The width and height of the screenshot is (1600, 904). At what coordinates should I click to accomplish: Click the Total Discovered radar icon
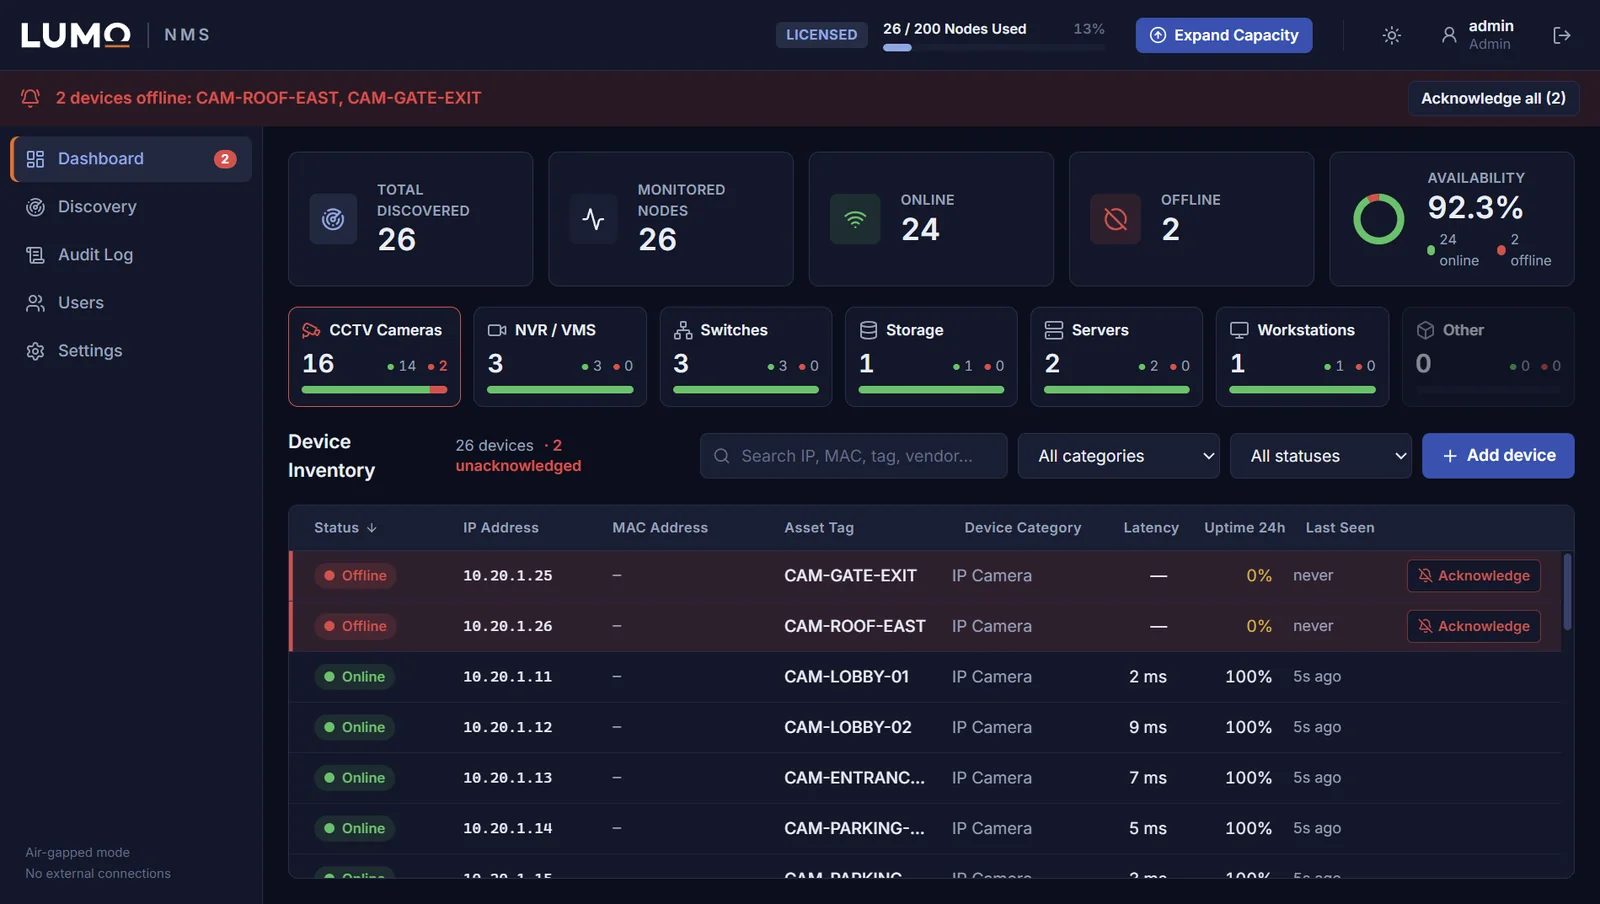pyautogui.click(x=333, y=219)
